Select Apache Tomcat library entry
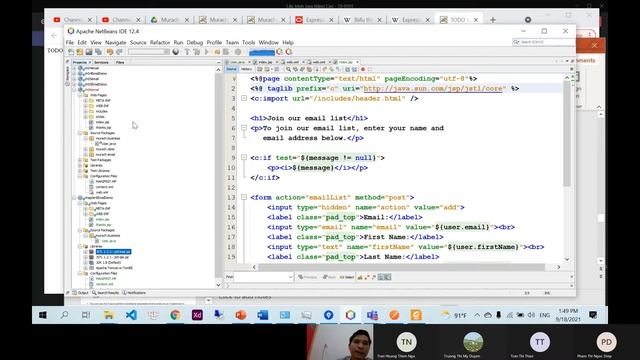 (114, 268)
